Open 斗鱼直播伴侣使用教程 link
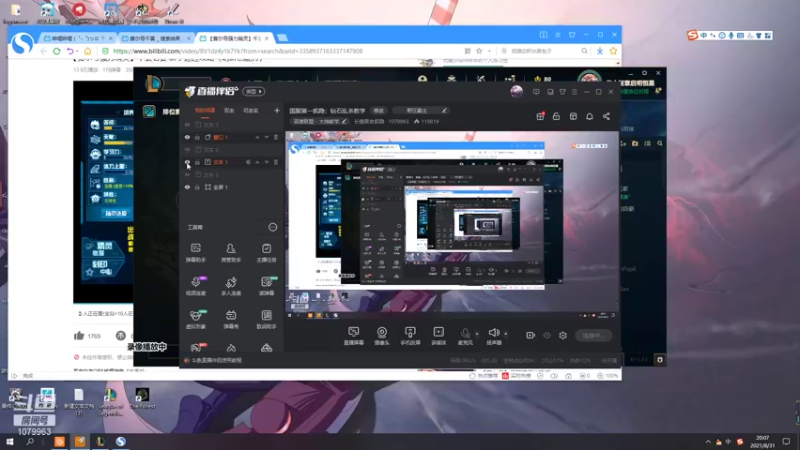The height and width of the screenshot is (450, 800). (x=216, y=360)
